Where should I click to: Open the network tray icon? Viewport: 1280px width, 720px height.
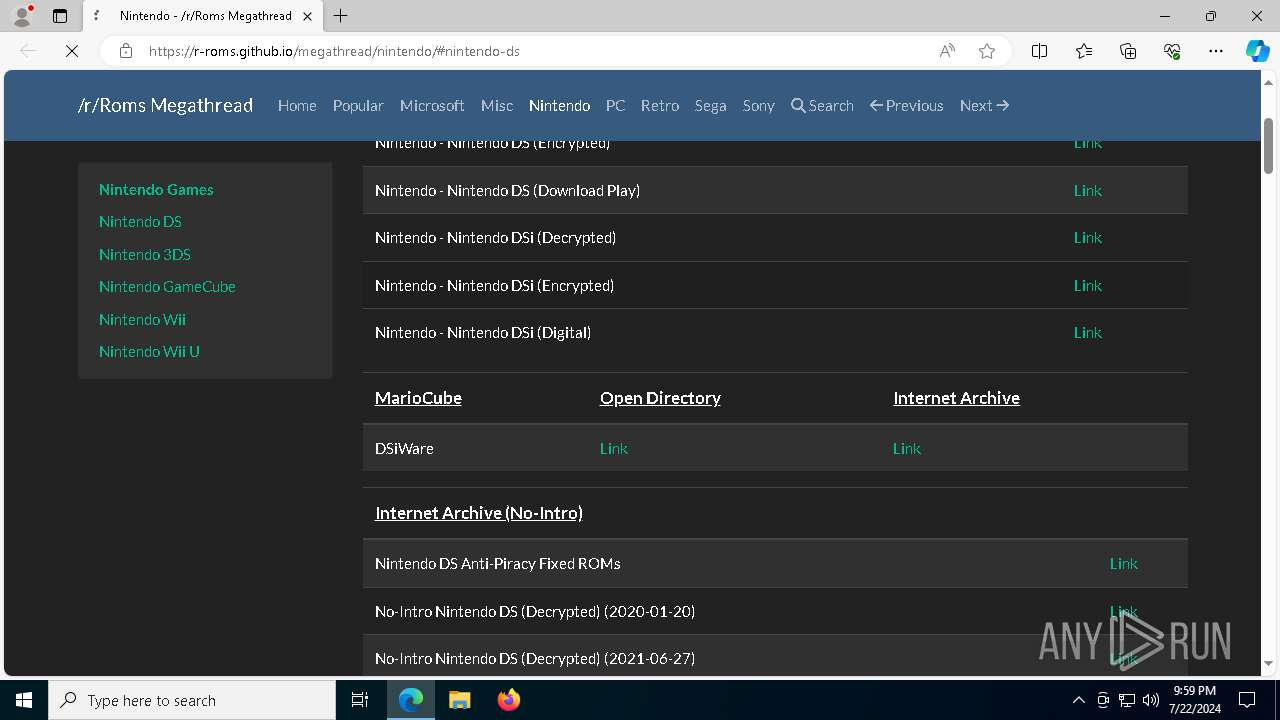tap(1127, 700)
